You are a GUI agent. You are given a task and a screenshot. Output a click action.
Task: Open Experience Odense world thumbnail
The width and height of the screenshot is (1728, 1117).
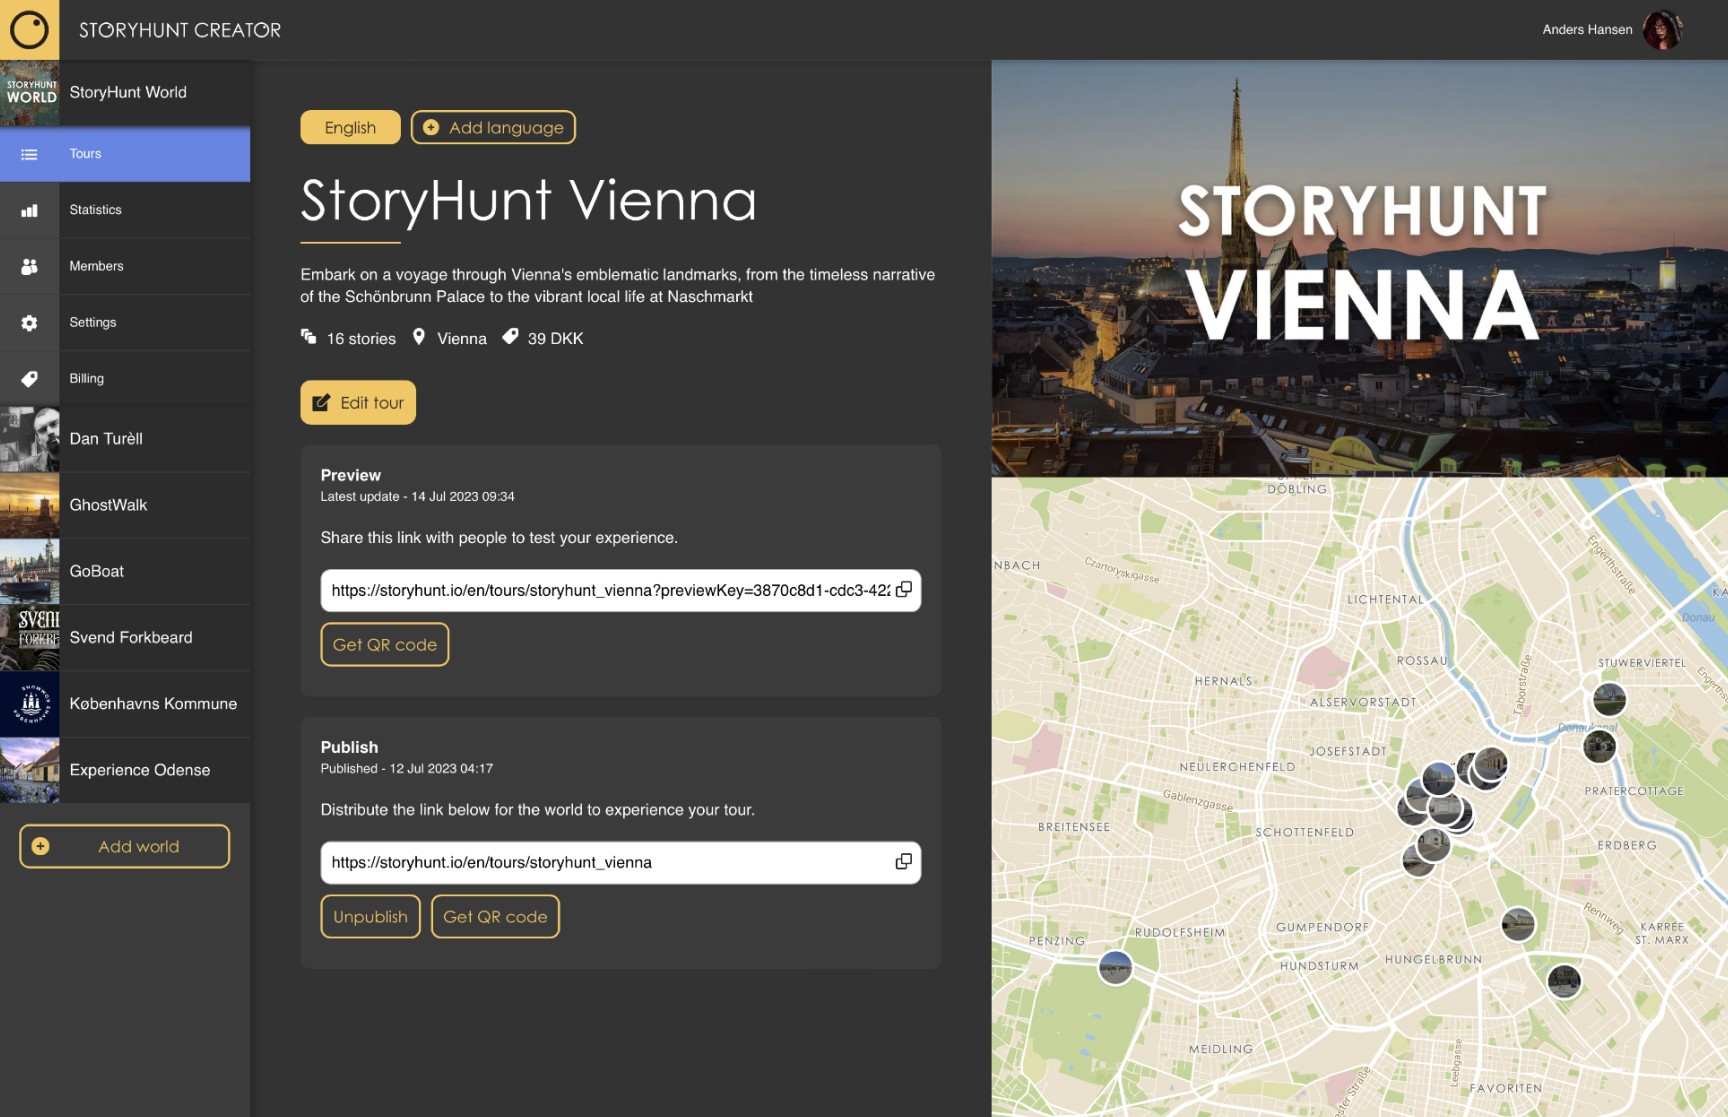click(29, 770)
